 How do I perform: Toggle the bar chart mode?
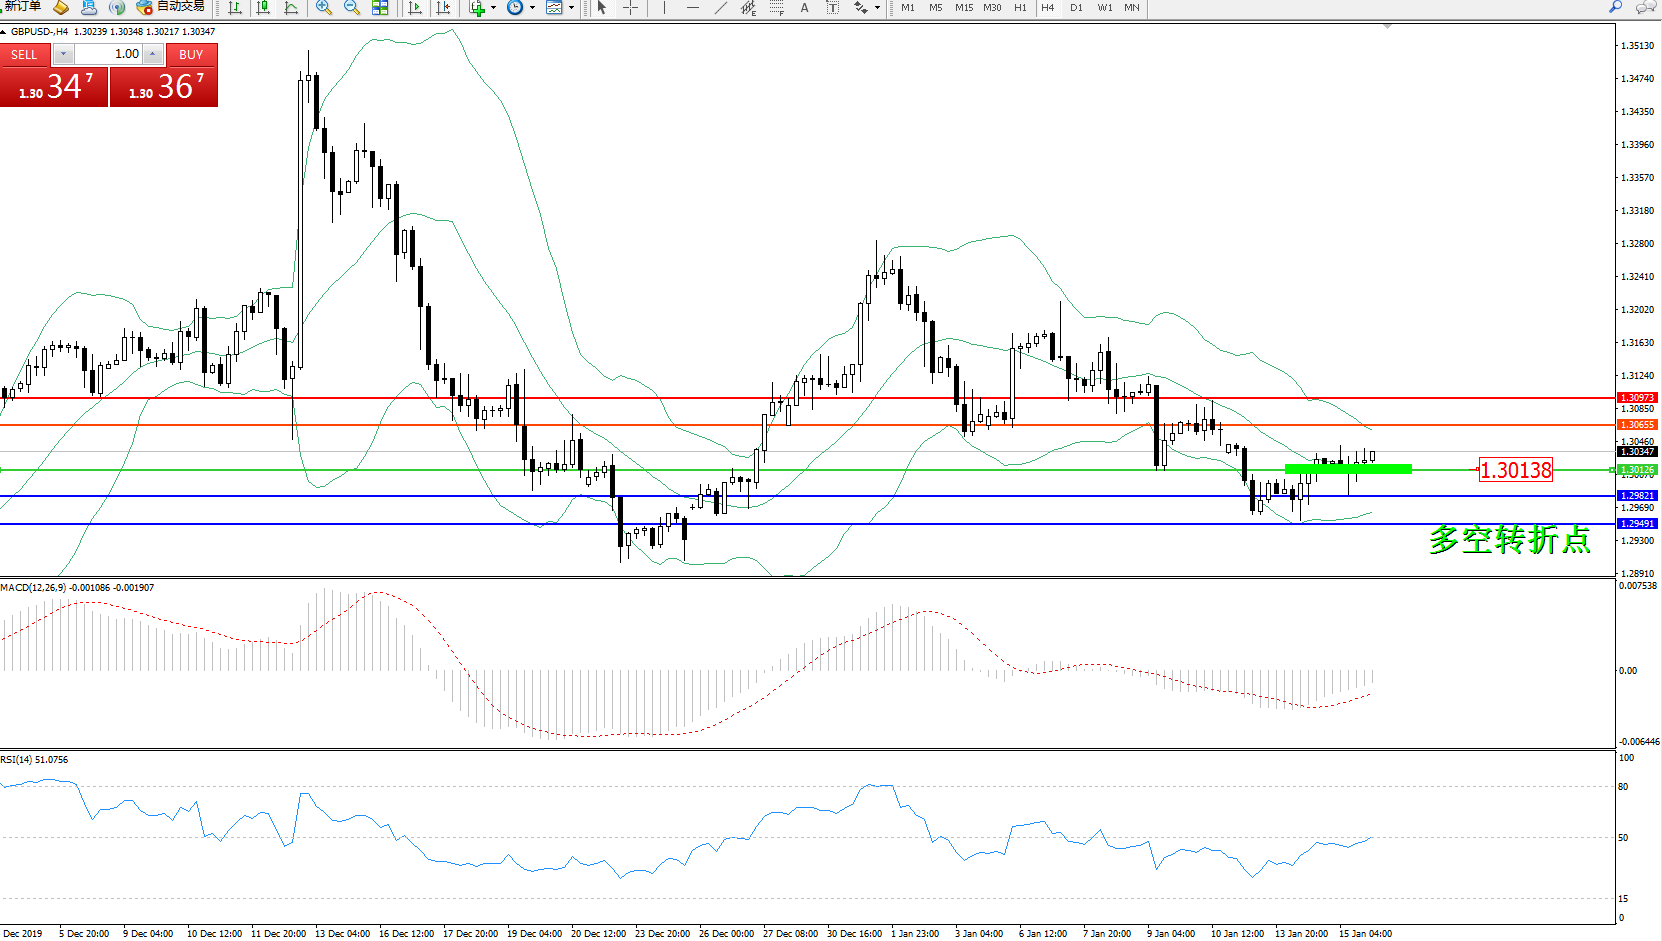tap(235, 8)
